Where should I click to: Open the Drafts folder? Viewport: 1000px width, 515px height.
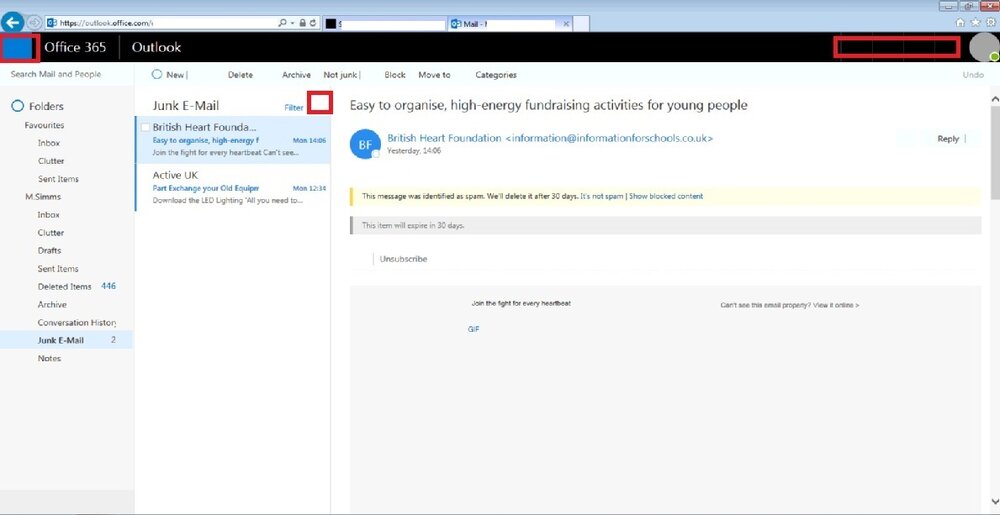[49, 250]
